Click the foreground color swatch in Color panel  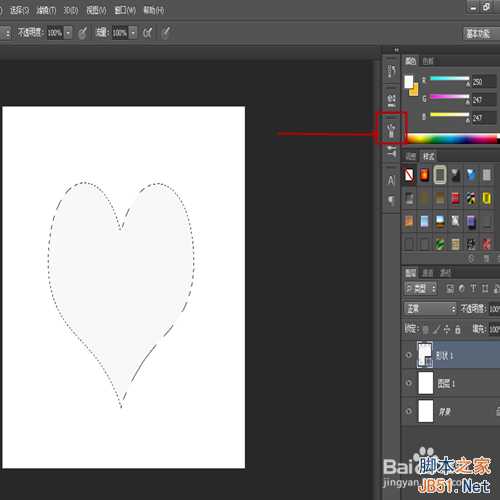pyautogui.click(x=409, y=82)
